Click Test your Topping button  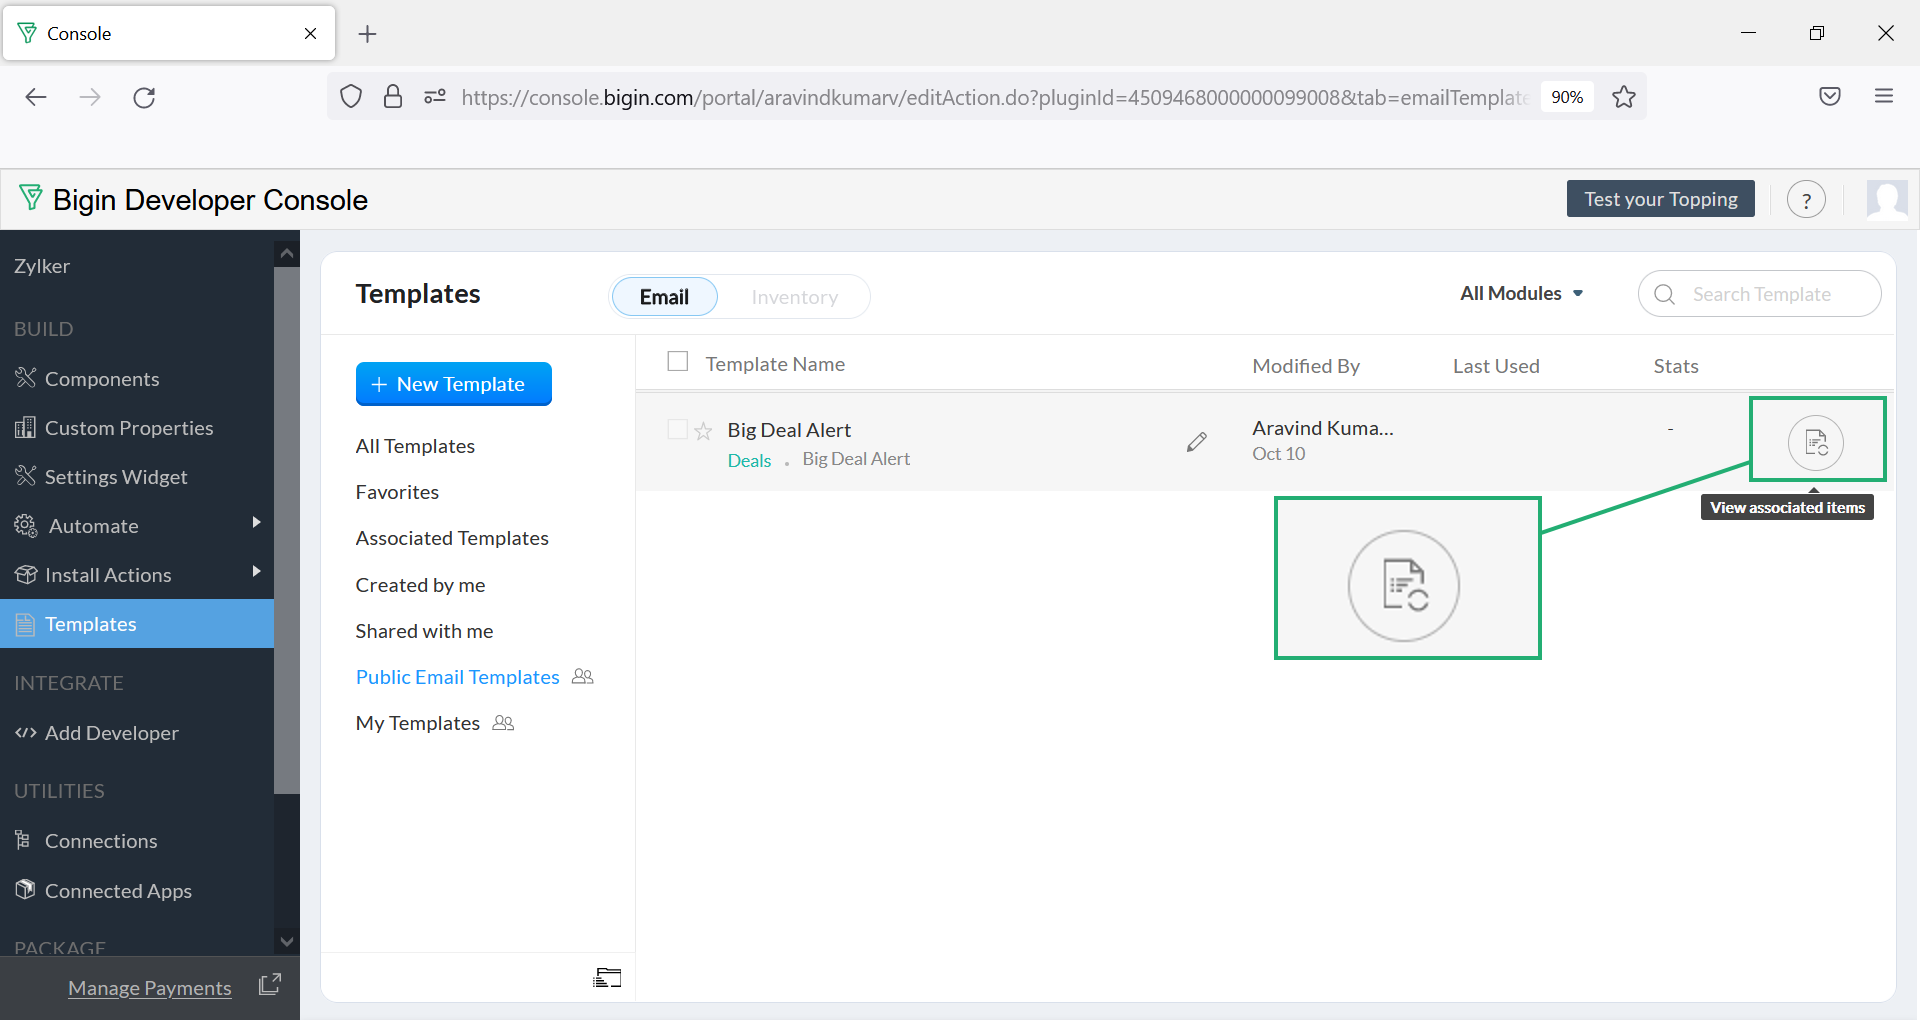[x=1661, y=199]
